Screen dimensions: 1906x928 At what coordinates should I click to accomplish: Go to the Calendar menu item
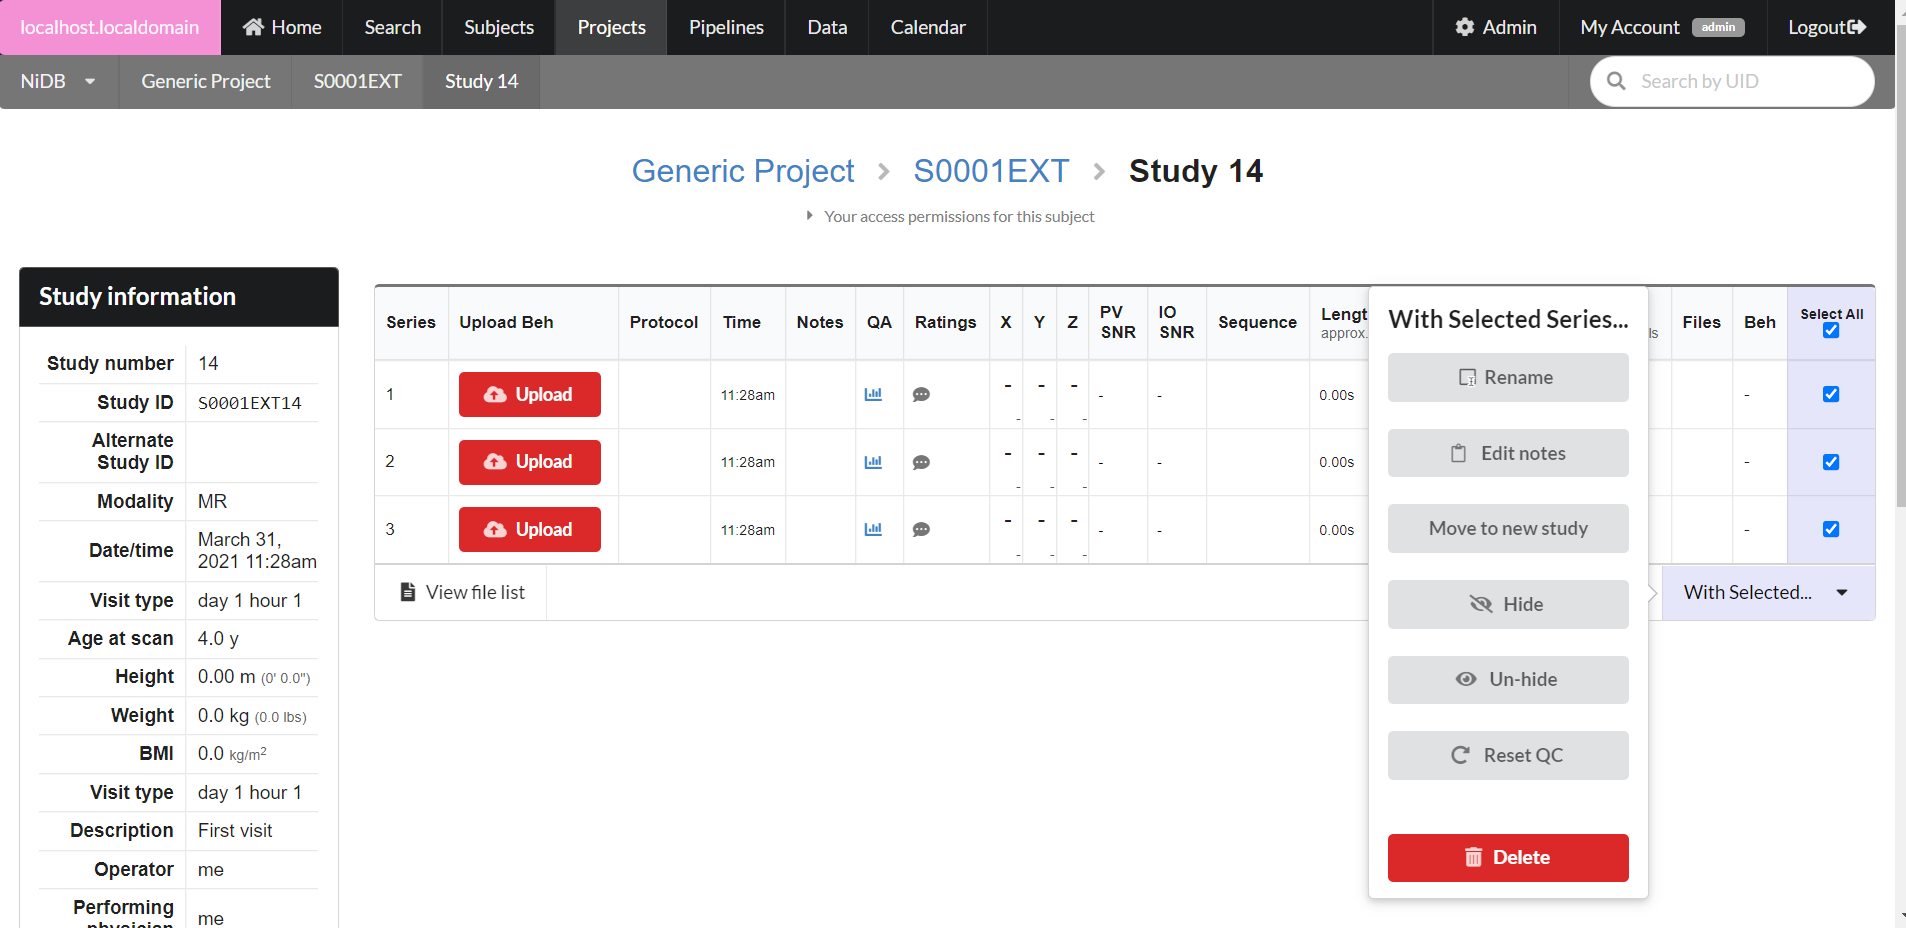pyautogui.click(x=928, y=27)
